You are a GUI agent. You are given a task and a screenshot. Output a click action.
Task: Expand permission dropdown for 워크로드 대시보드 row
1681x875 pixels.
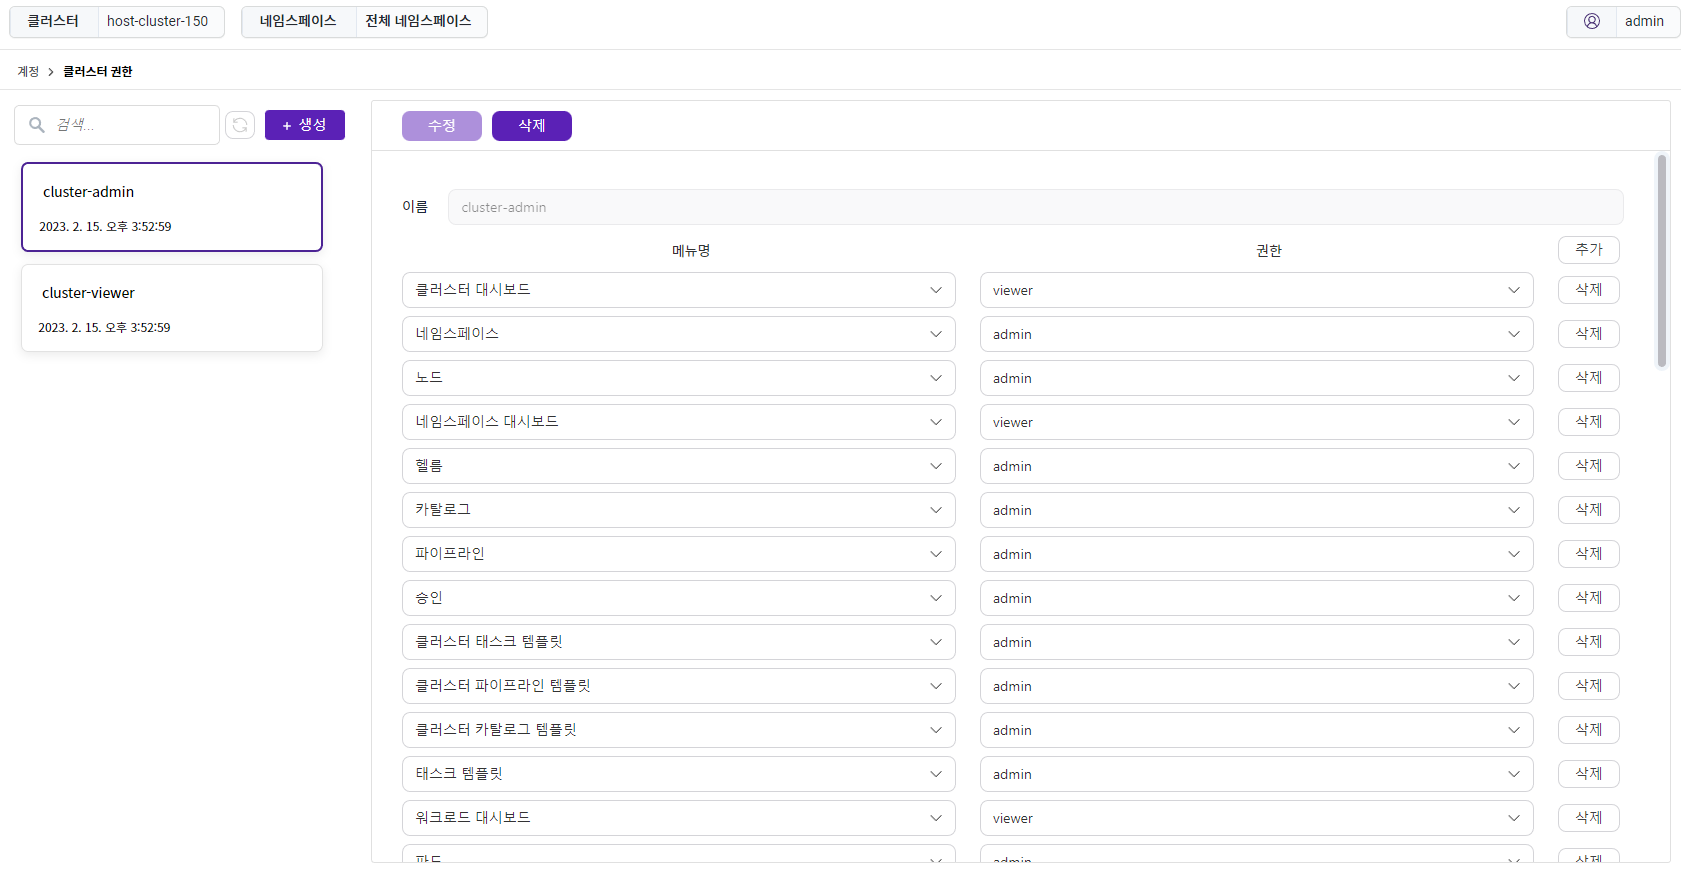click(x=1256, y=818)
